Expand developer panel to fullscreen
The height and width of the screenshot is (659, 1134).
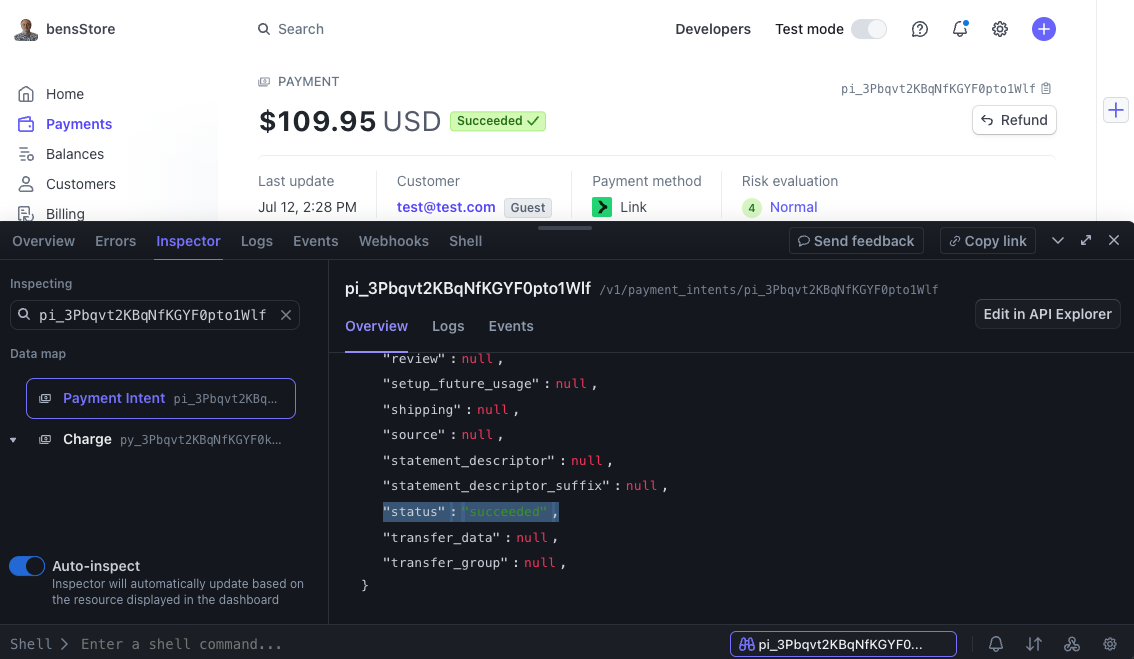(1086, 240)
